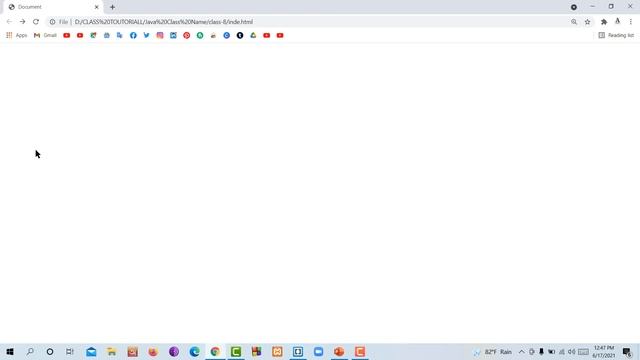Open the Chrome three-dot menu
Viewport: 640px width, 360px height.
[631, 22]
